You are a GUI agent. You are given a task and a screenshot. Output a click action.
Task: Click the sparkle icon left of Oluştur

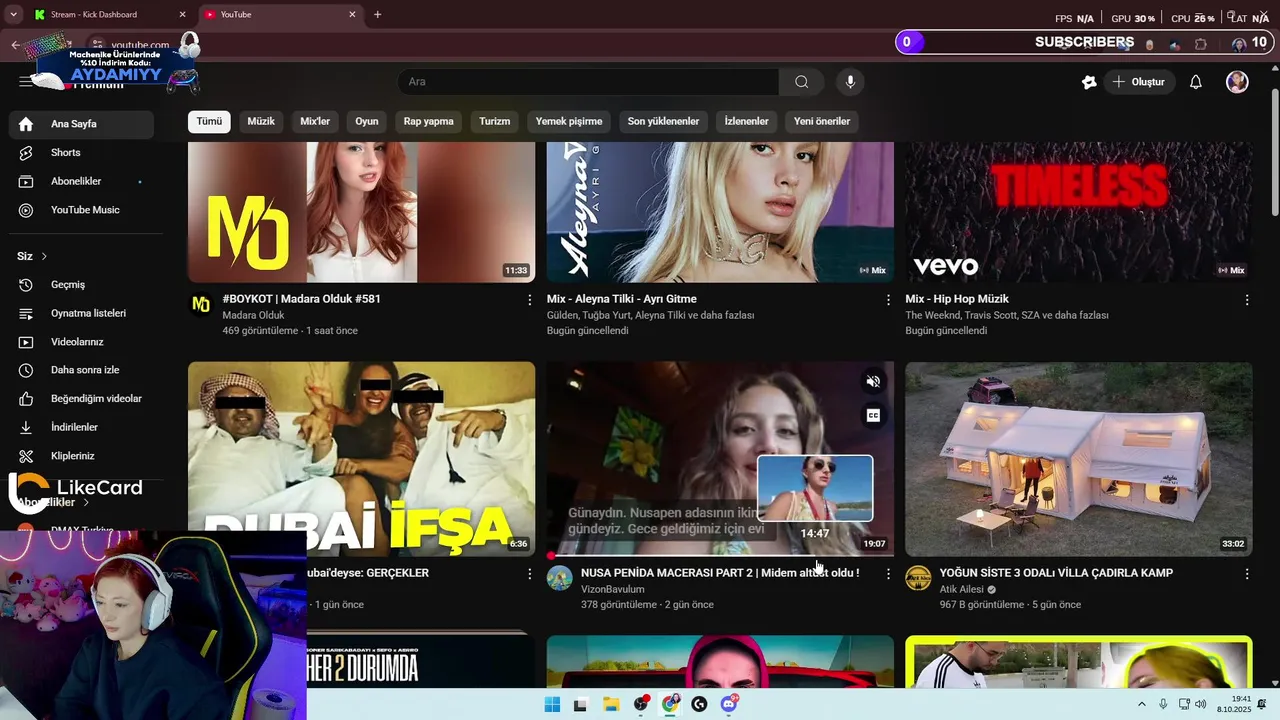(x=1089, y=82)
